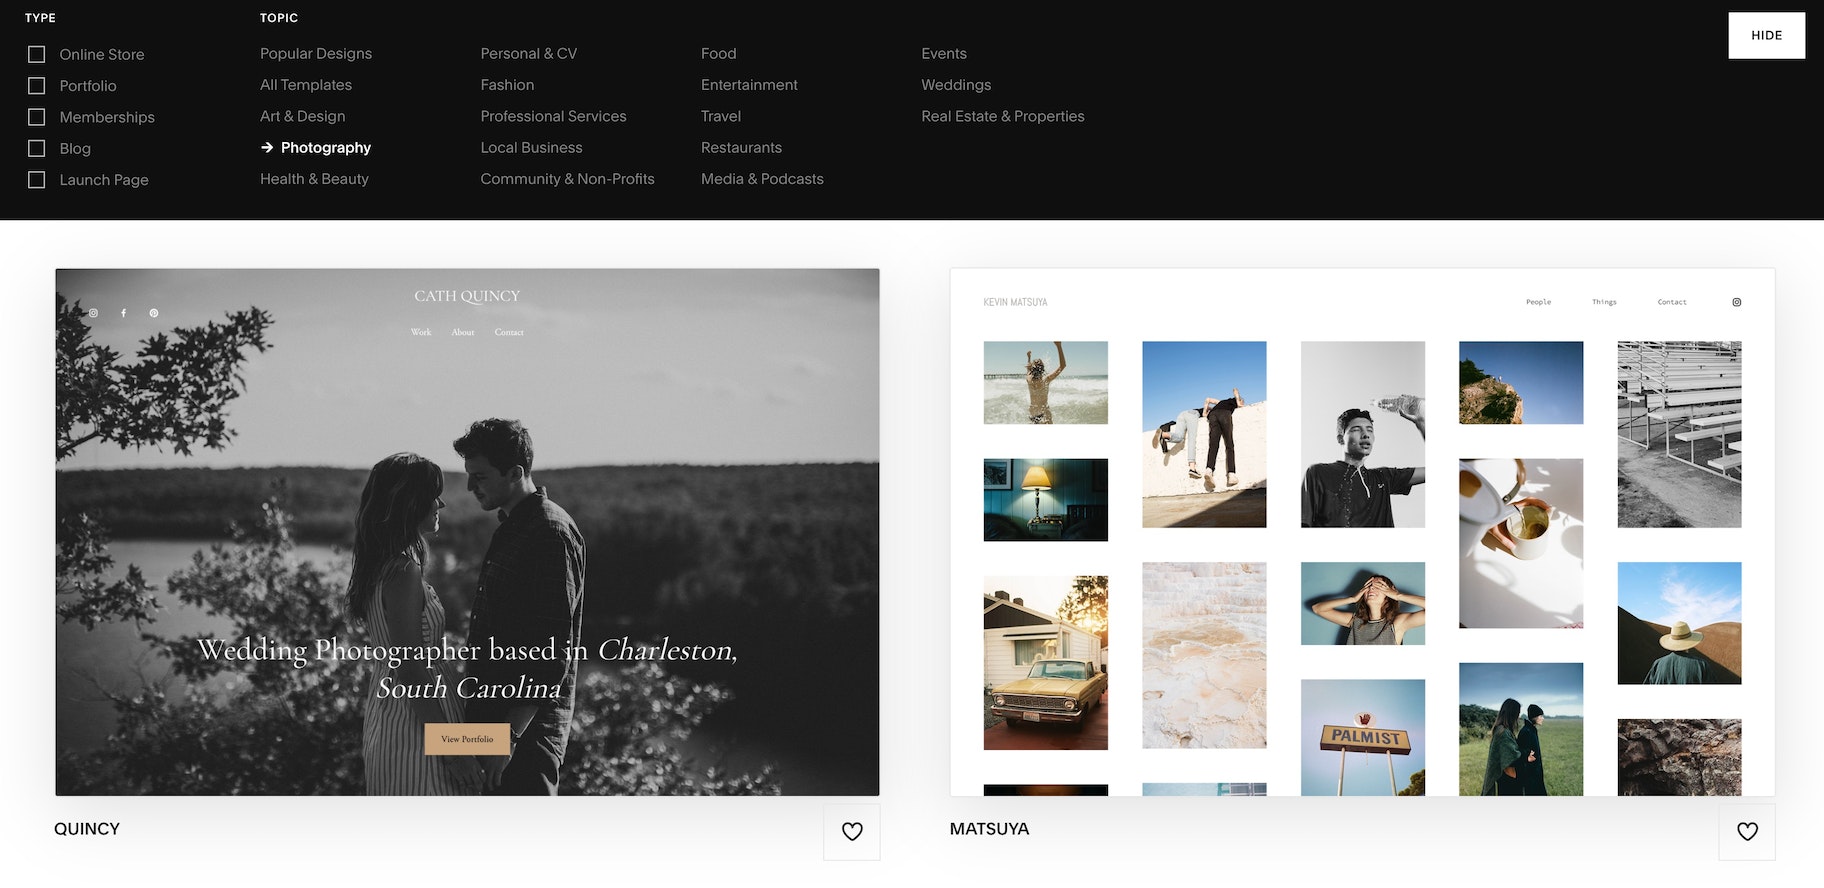The height and width of the screenshot is (888, 1824).
Task: Go to Real Estate & Properties topic
Action: coord(1002,116)
